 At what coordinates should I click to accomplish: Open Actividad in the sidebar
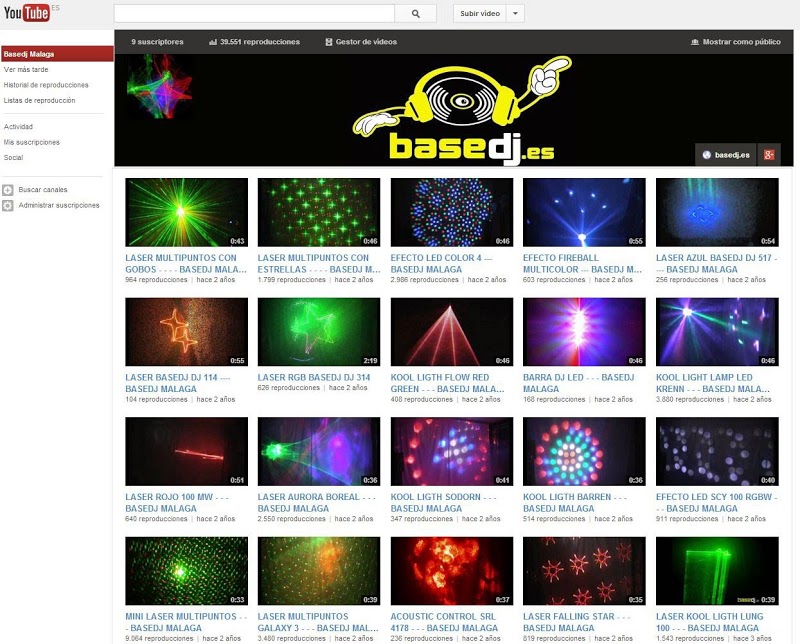[x=18, y=127]
